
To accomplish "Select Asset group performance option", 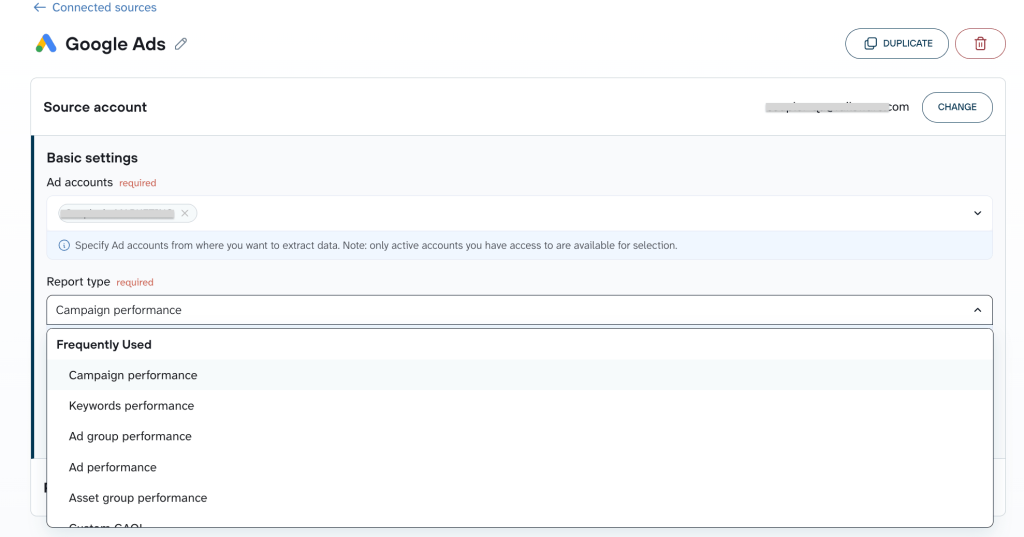I will (520, 498).
